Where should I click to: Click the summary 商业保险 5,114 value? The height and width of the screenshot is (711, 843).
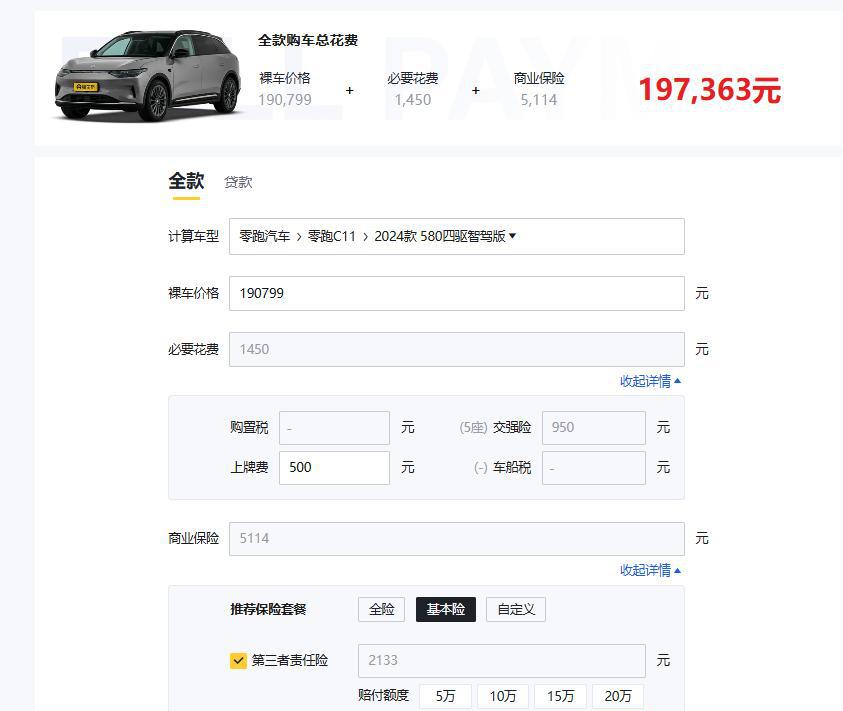539,100
